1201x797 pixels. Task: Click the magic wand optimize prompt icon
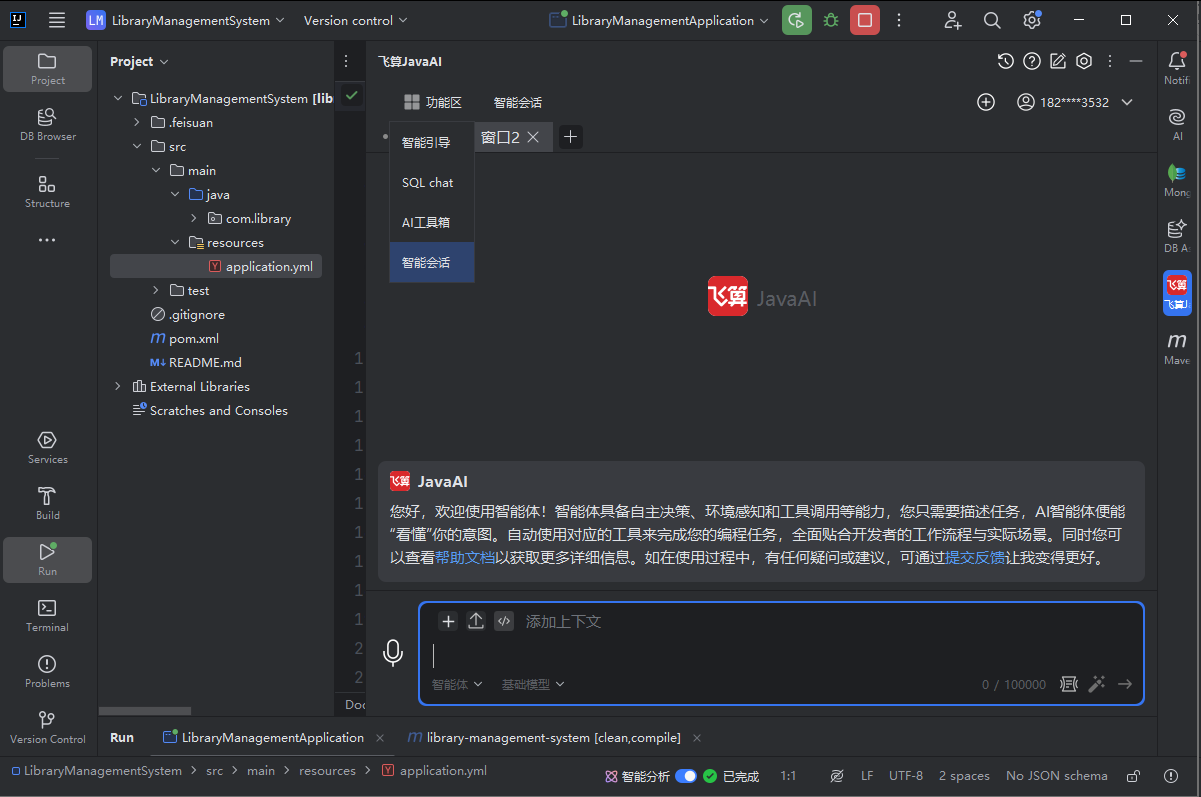tap(1097, 684)
